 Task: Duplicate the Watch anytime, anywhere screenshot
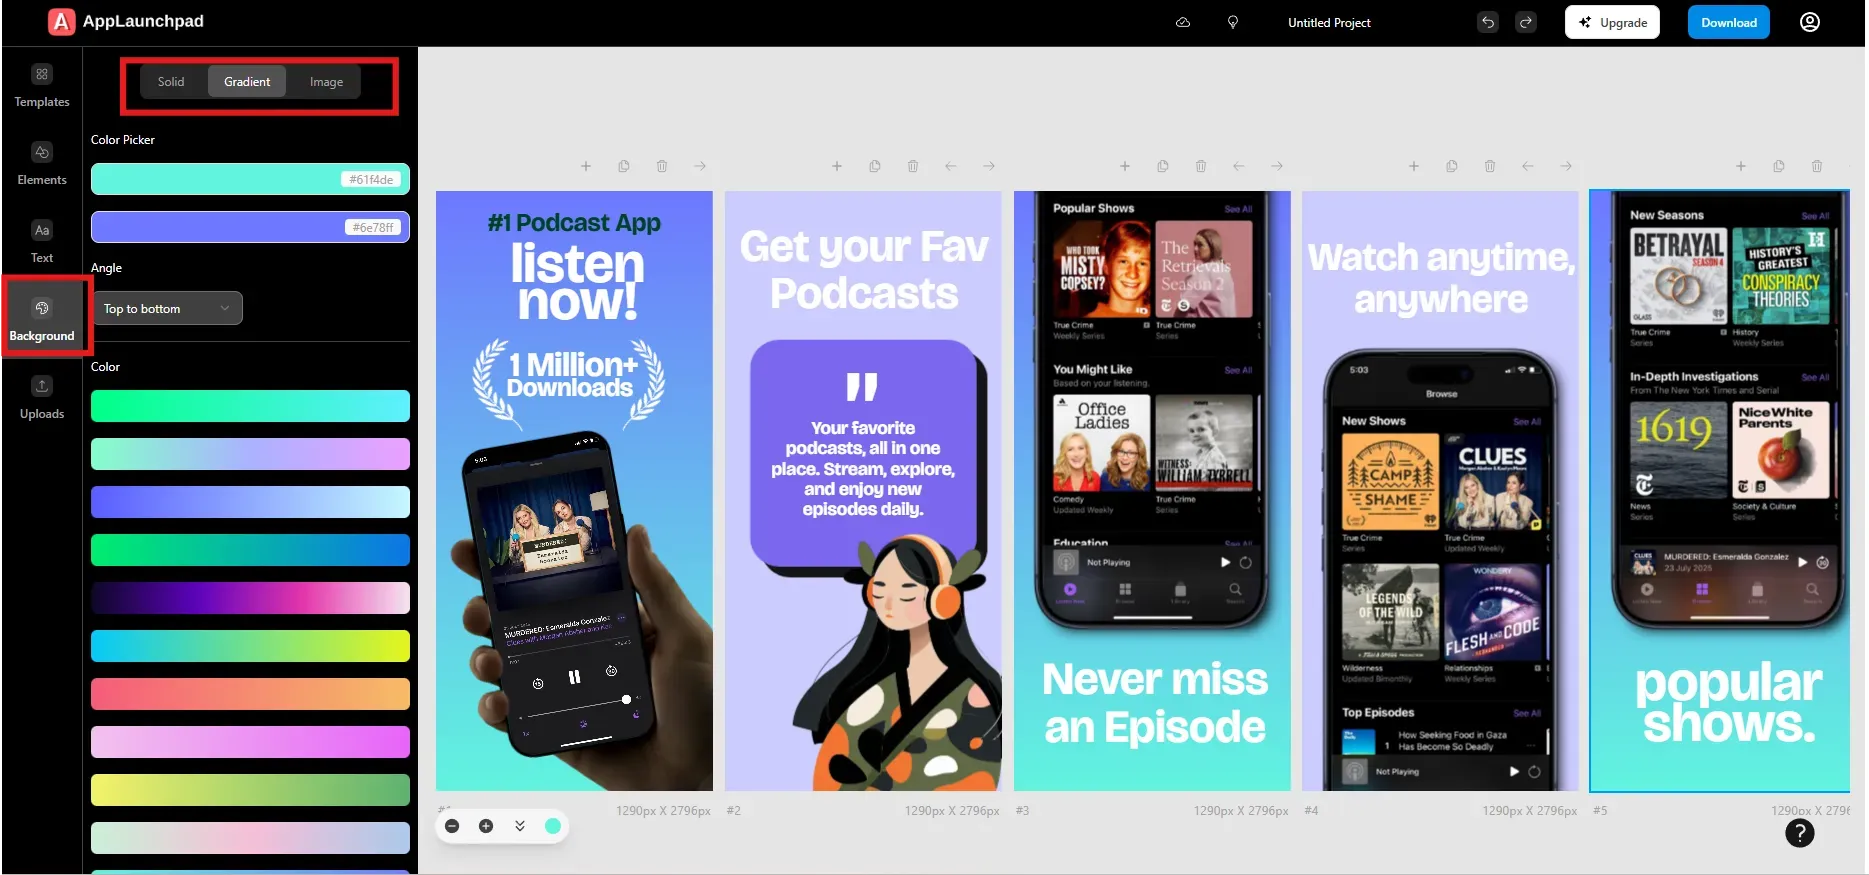(1452, 166)
